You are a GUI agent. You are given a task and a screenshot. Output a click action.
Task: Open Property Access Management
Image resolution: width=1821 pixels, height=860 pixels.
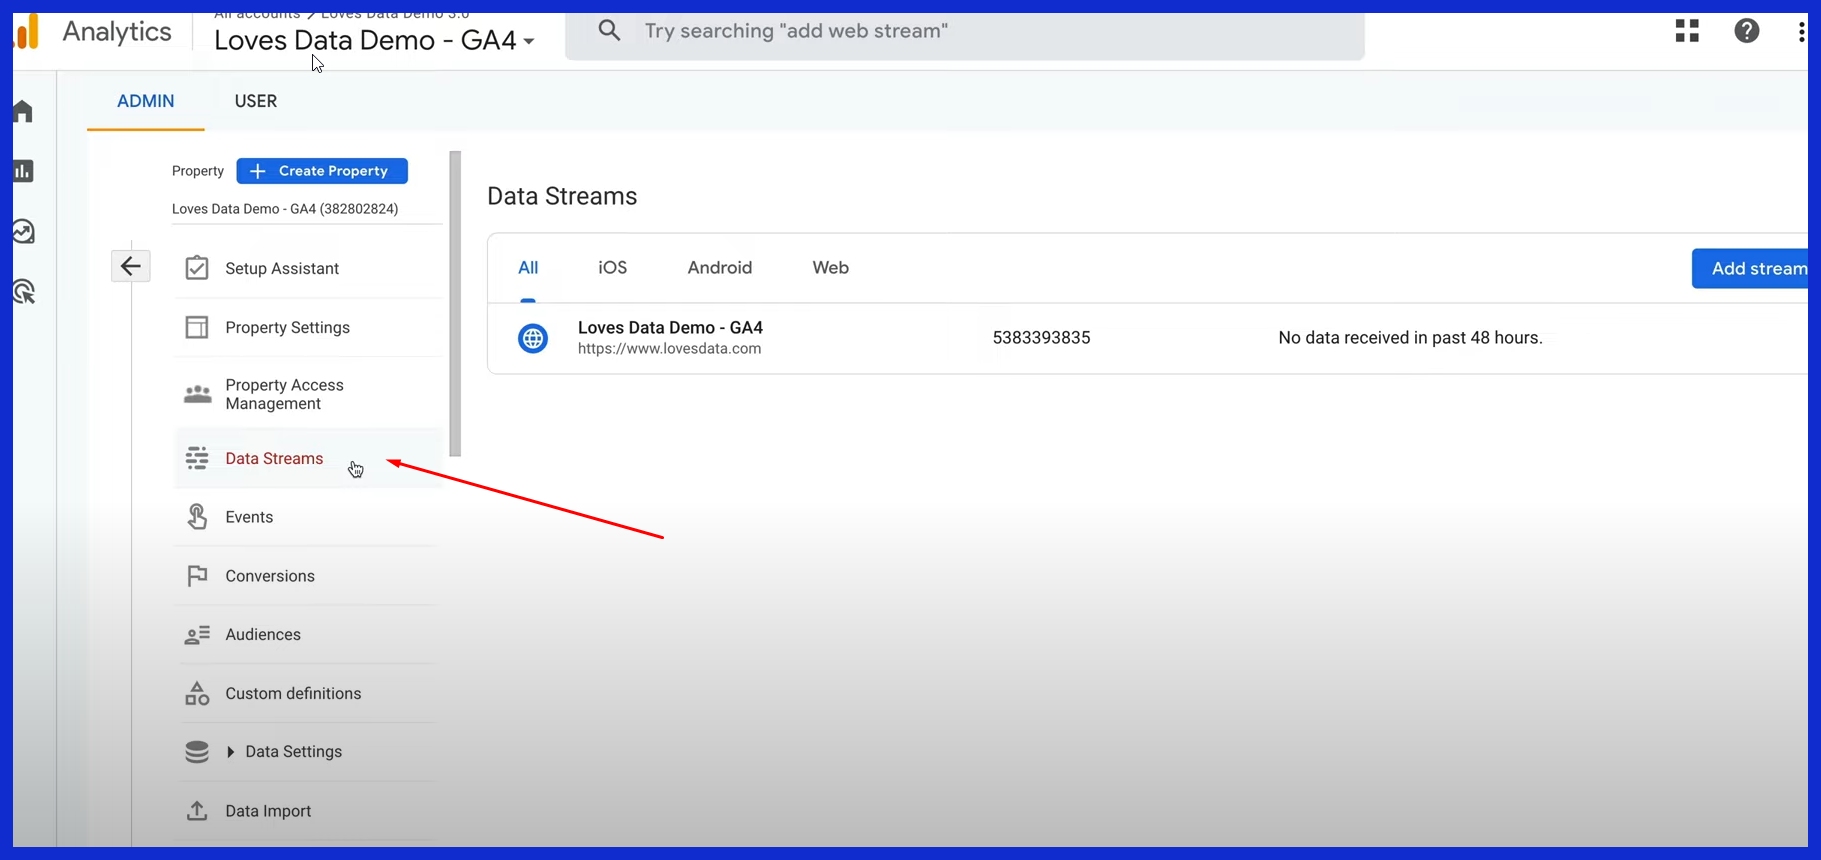285,394
